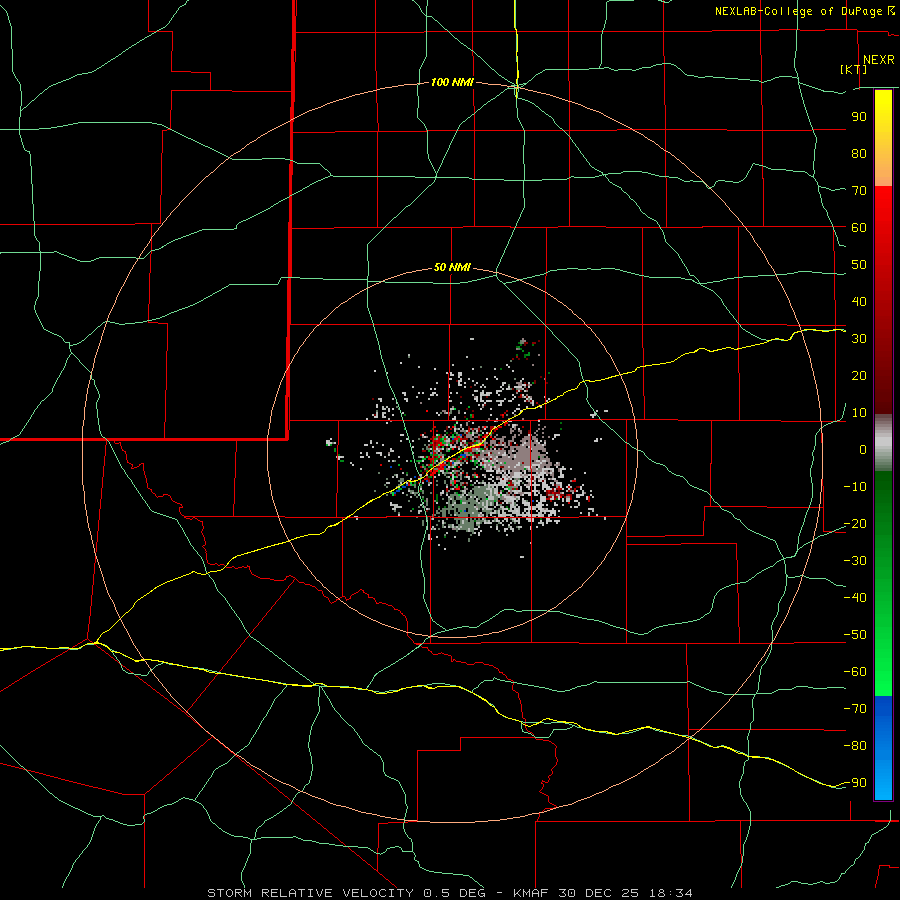
Task: Select the 0 scale value
Action: pyautogui.click(x=863, y=449)
